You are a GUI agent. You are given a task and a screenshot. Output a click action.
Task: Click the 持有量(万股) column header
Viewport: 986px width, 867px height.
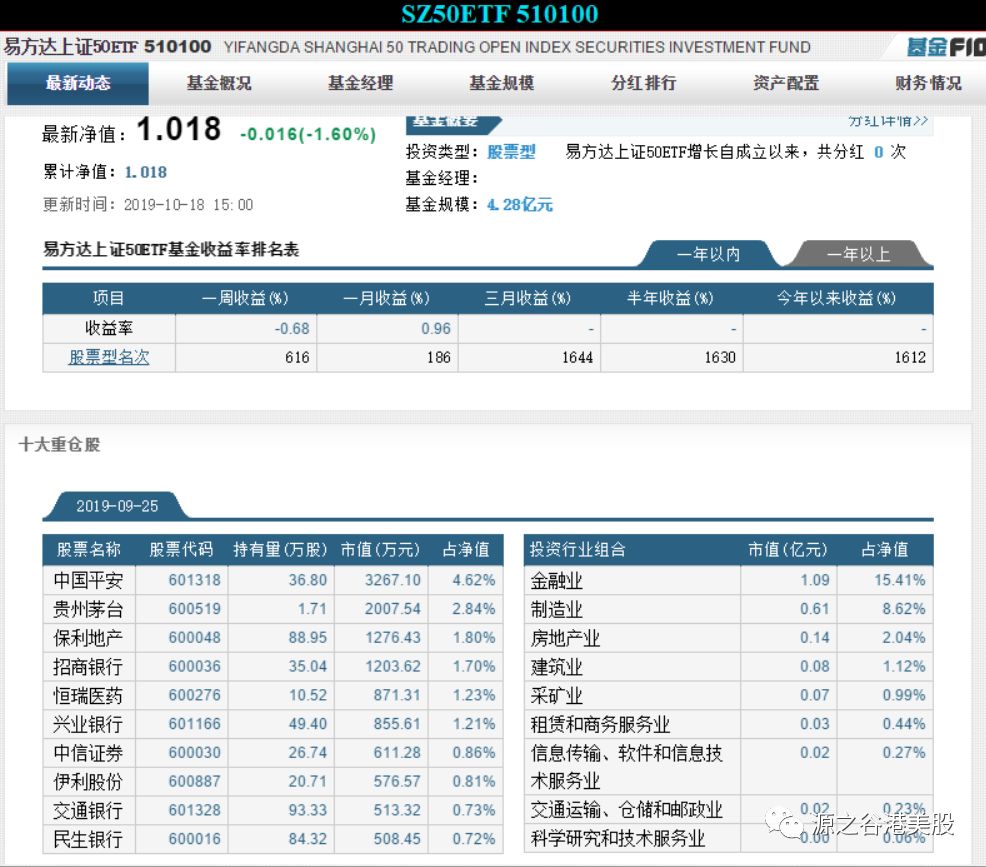point(280,549)
